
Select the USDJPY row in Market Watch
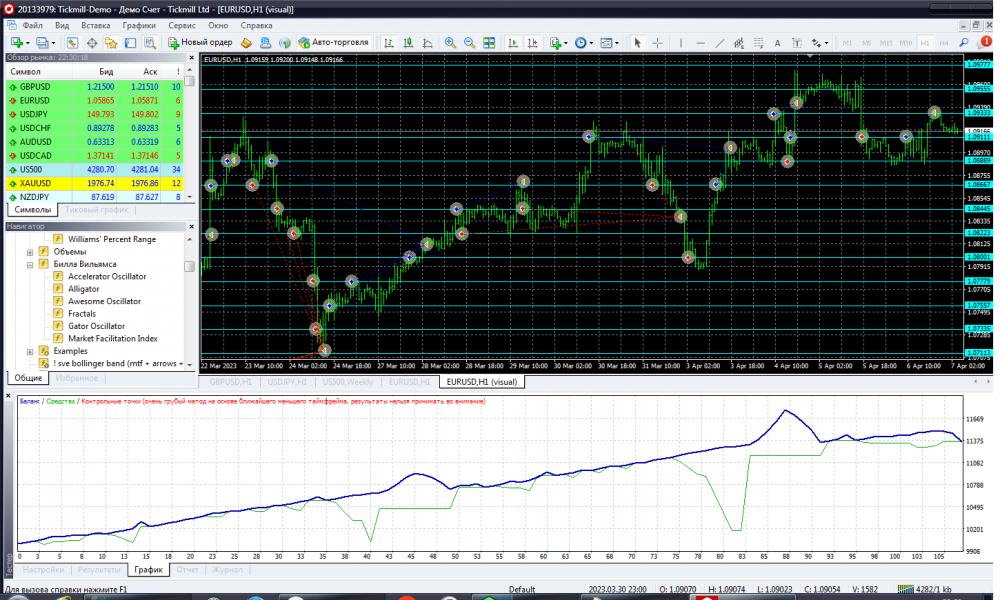[94, 115]
